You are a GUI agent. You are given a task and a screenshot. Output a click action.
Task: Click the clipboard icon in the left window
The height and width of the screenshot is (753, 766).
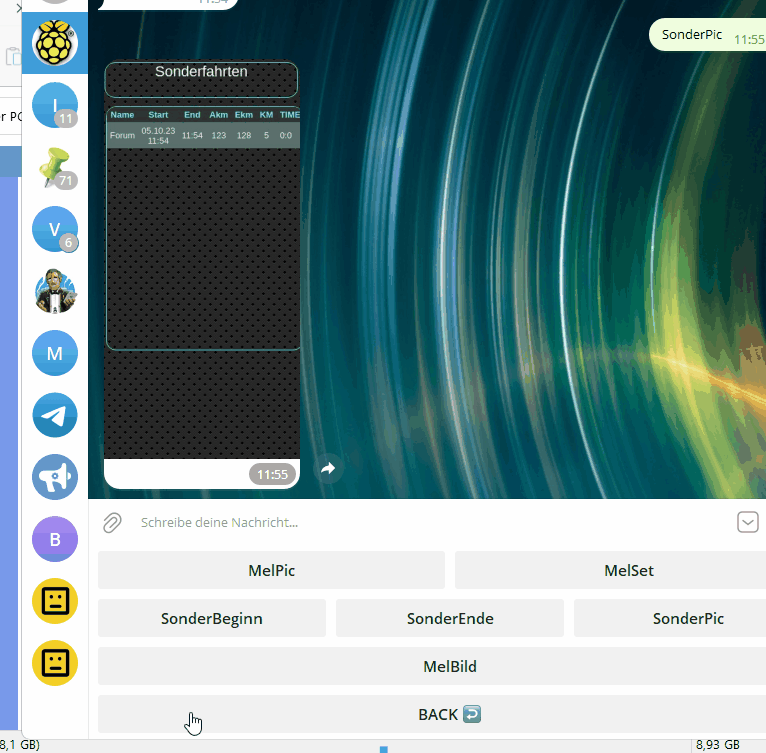(x=14, y=57)
